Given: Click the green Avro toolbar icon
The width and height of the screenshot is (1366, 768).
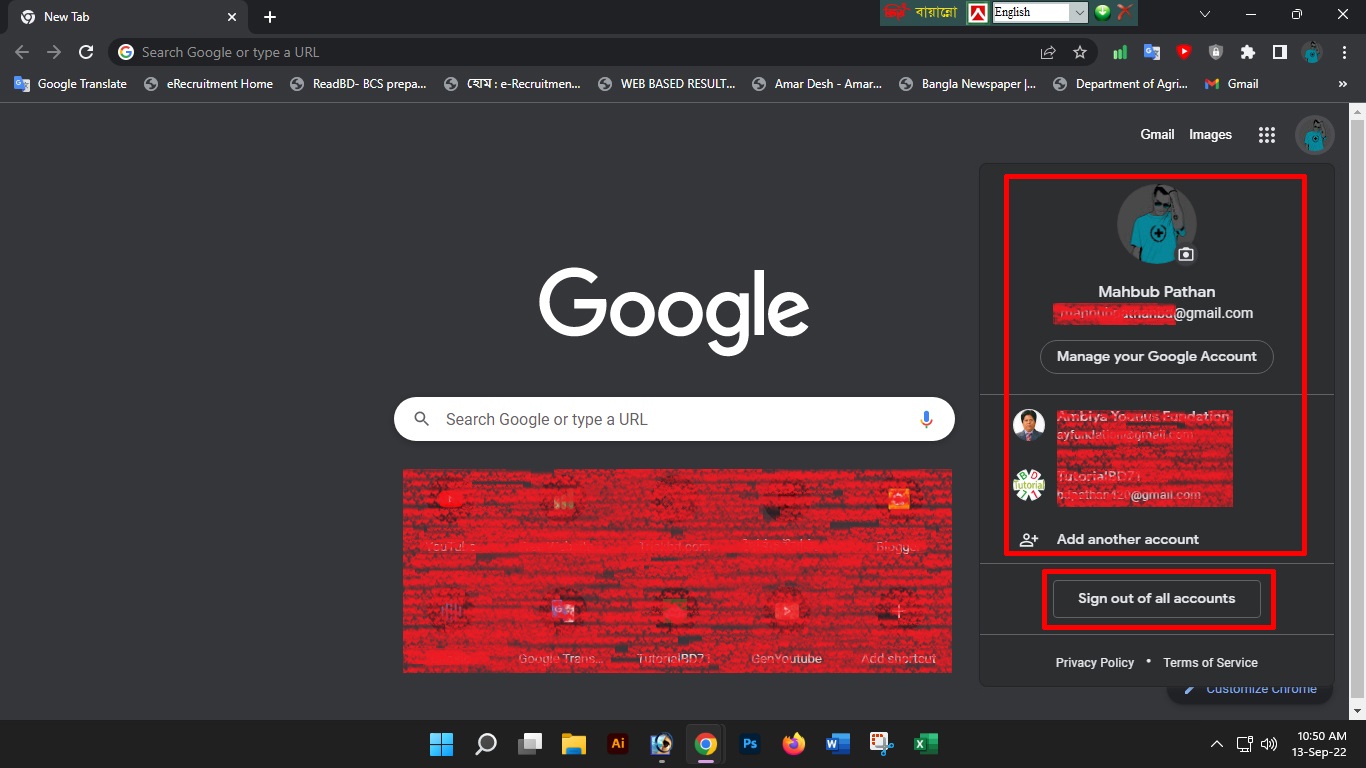Looking at the screenshot, I should pyautogui.click(x=1102, y=12).
